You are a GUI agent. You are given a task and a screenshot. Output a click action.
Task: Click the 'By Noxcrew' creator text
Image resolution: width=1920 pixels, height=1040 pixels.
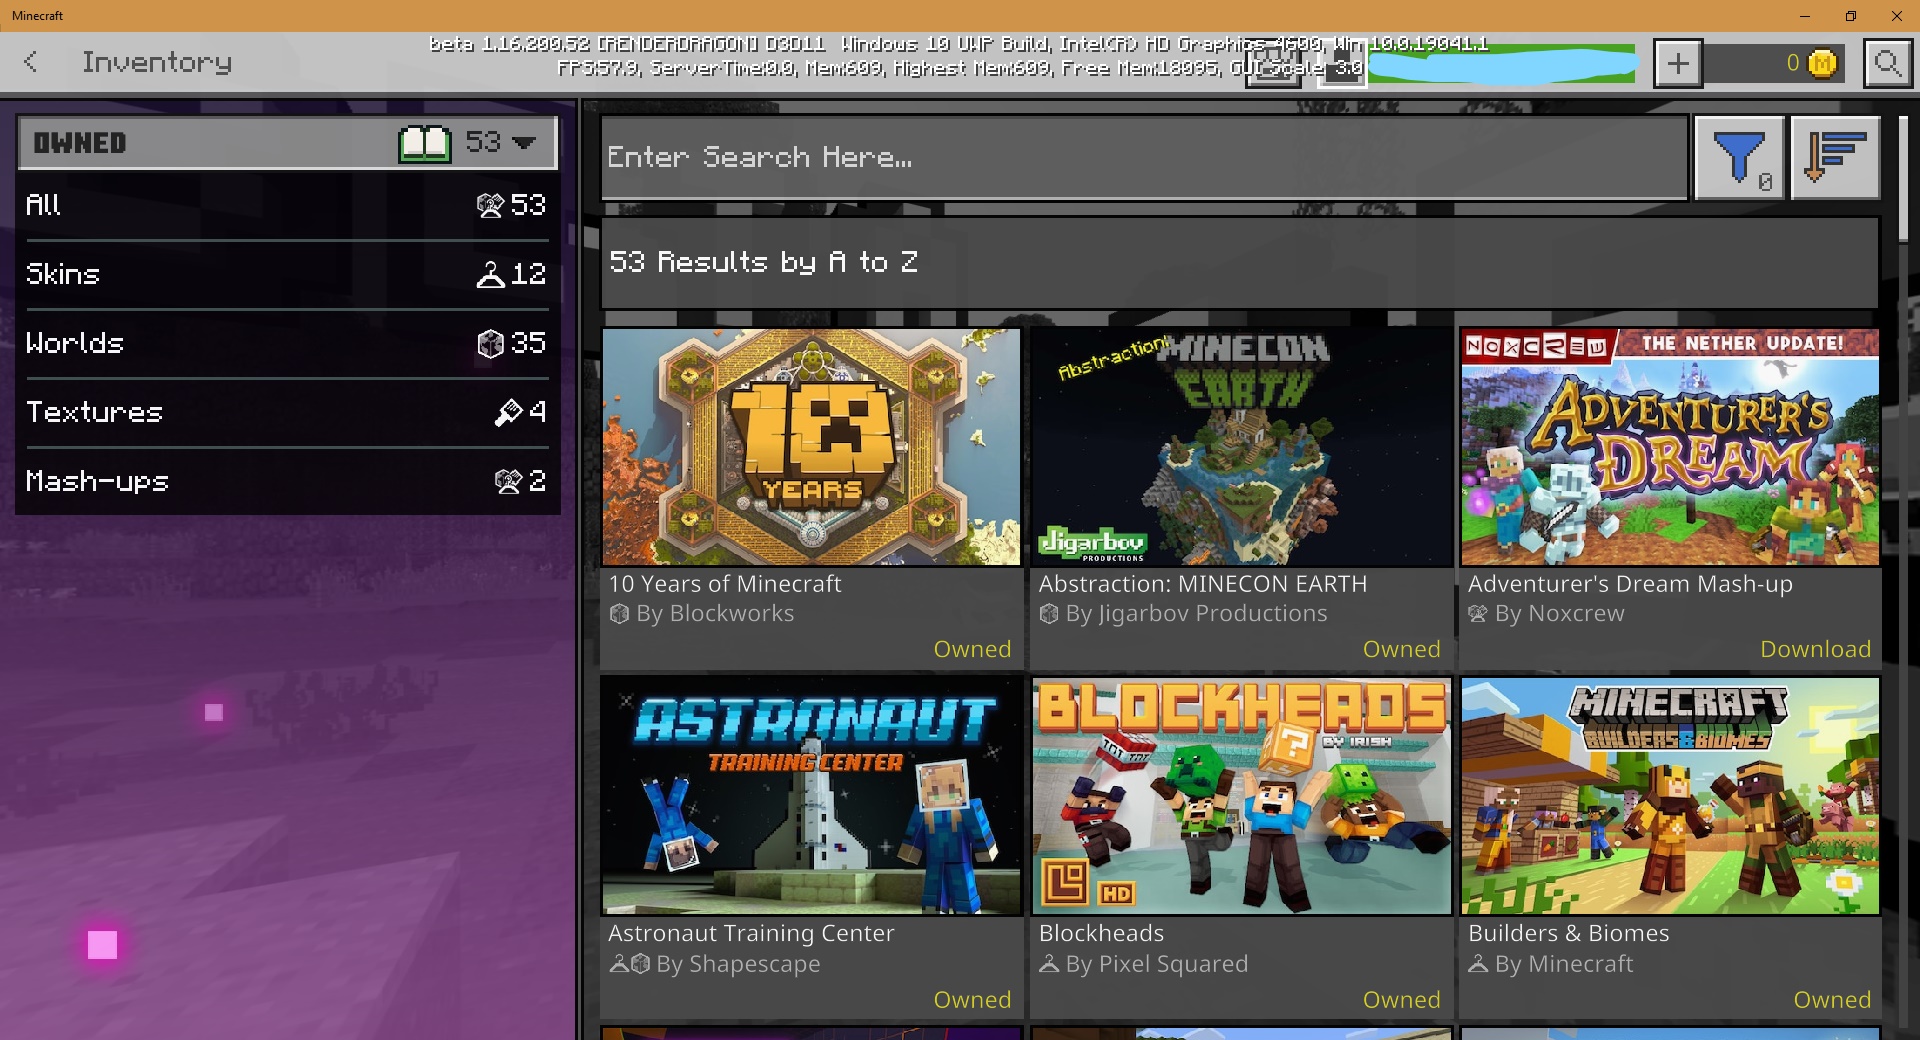pos(1559,614)
